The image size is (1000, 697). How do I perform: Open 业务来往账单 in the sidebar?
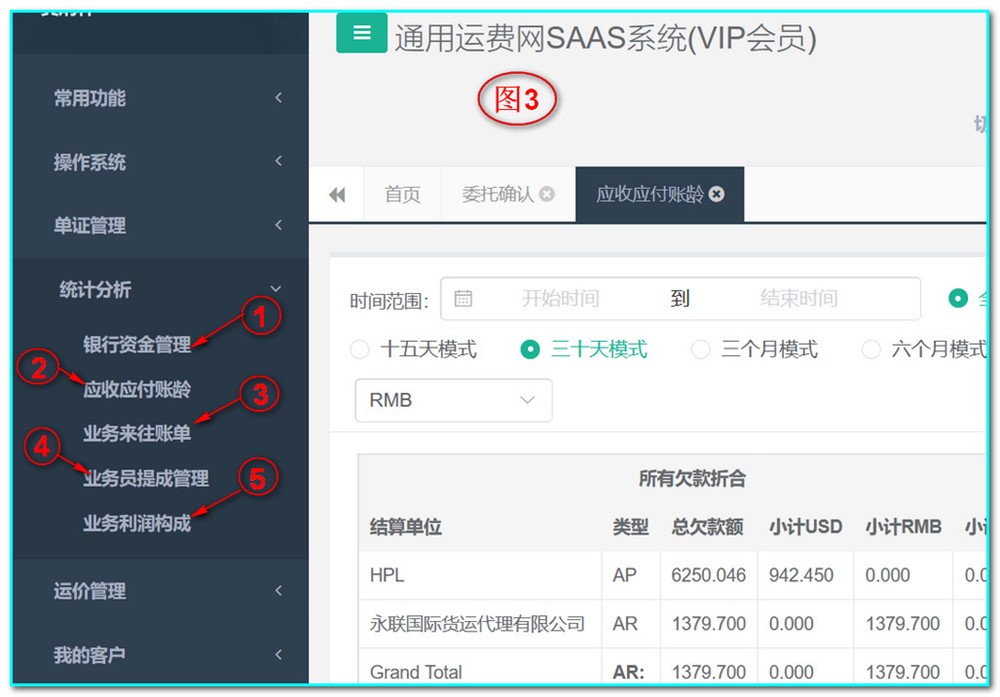(x=137, y=434)
